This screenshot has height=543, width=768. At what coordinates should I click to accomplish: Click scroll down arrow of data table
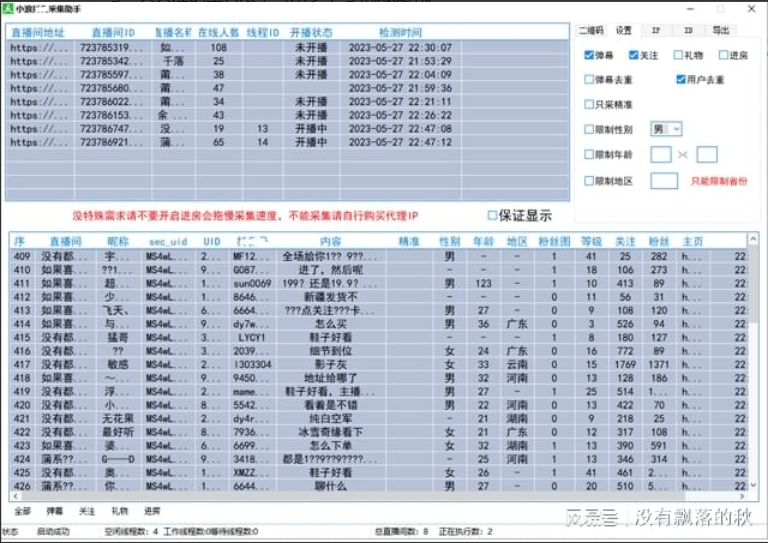[753, 485]
